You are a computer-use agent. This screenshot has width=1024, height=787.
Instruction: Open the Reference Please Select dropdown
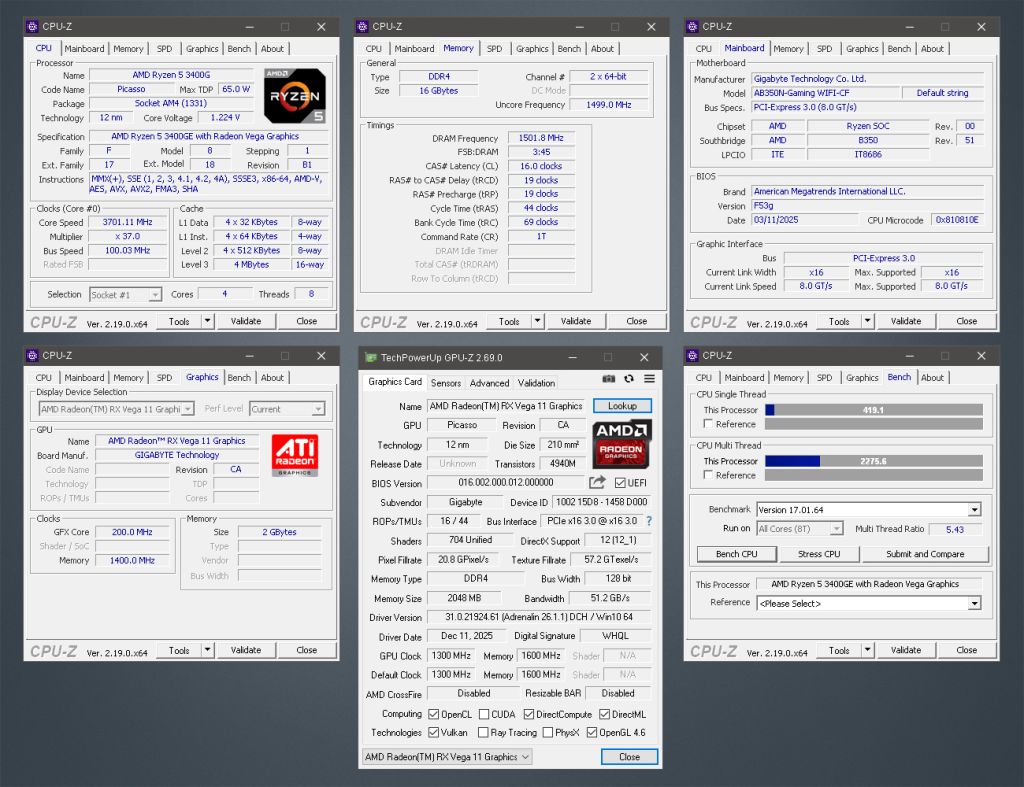869,603
